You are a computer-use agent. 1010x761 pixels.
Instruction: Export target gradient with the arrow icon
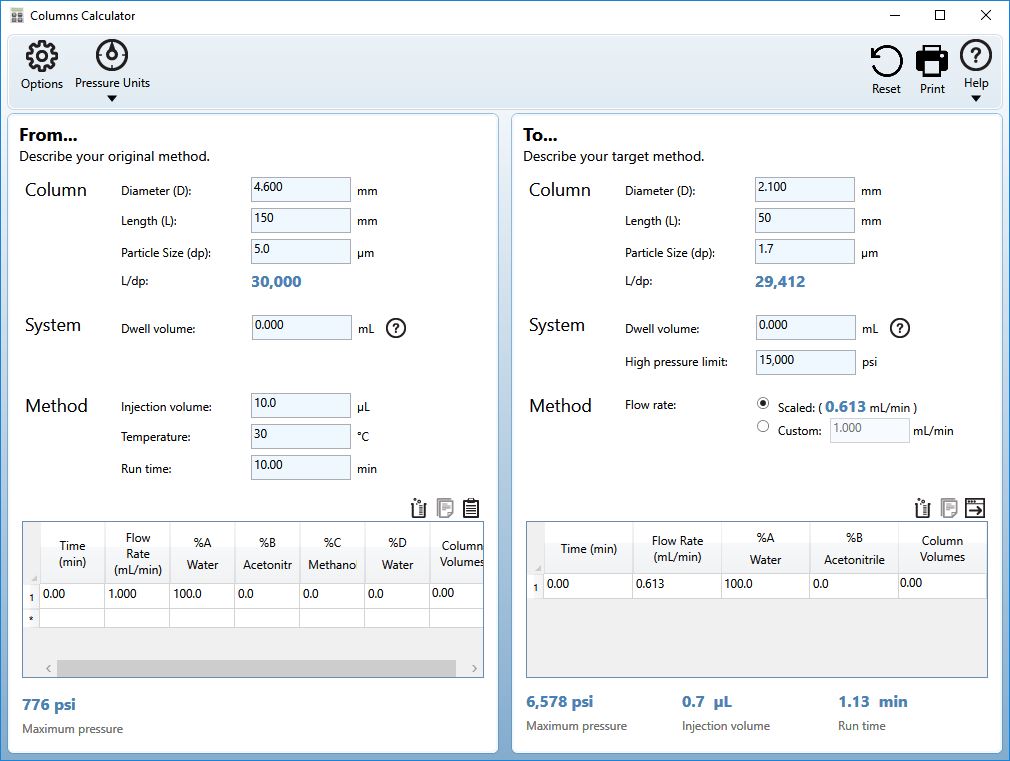click(973, 508)
